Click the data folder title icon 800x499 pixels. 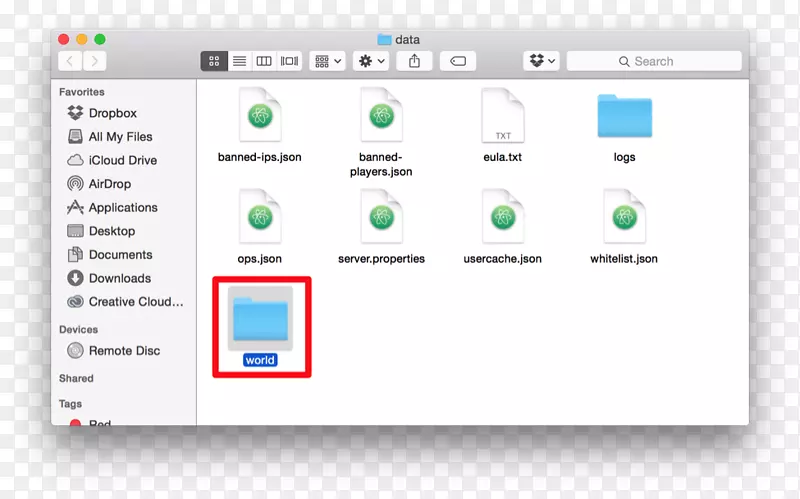coord(384,39)
